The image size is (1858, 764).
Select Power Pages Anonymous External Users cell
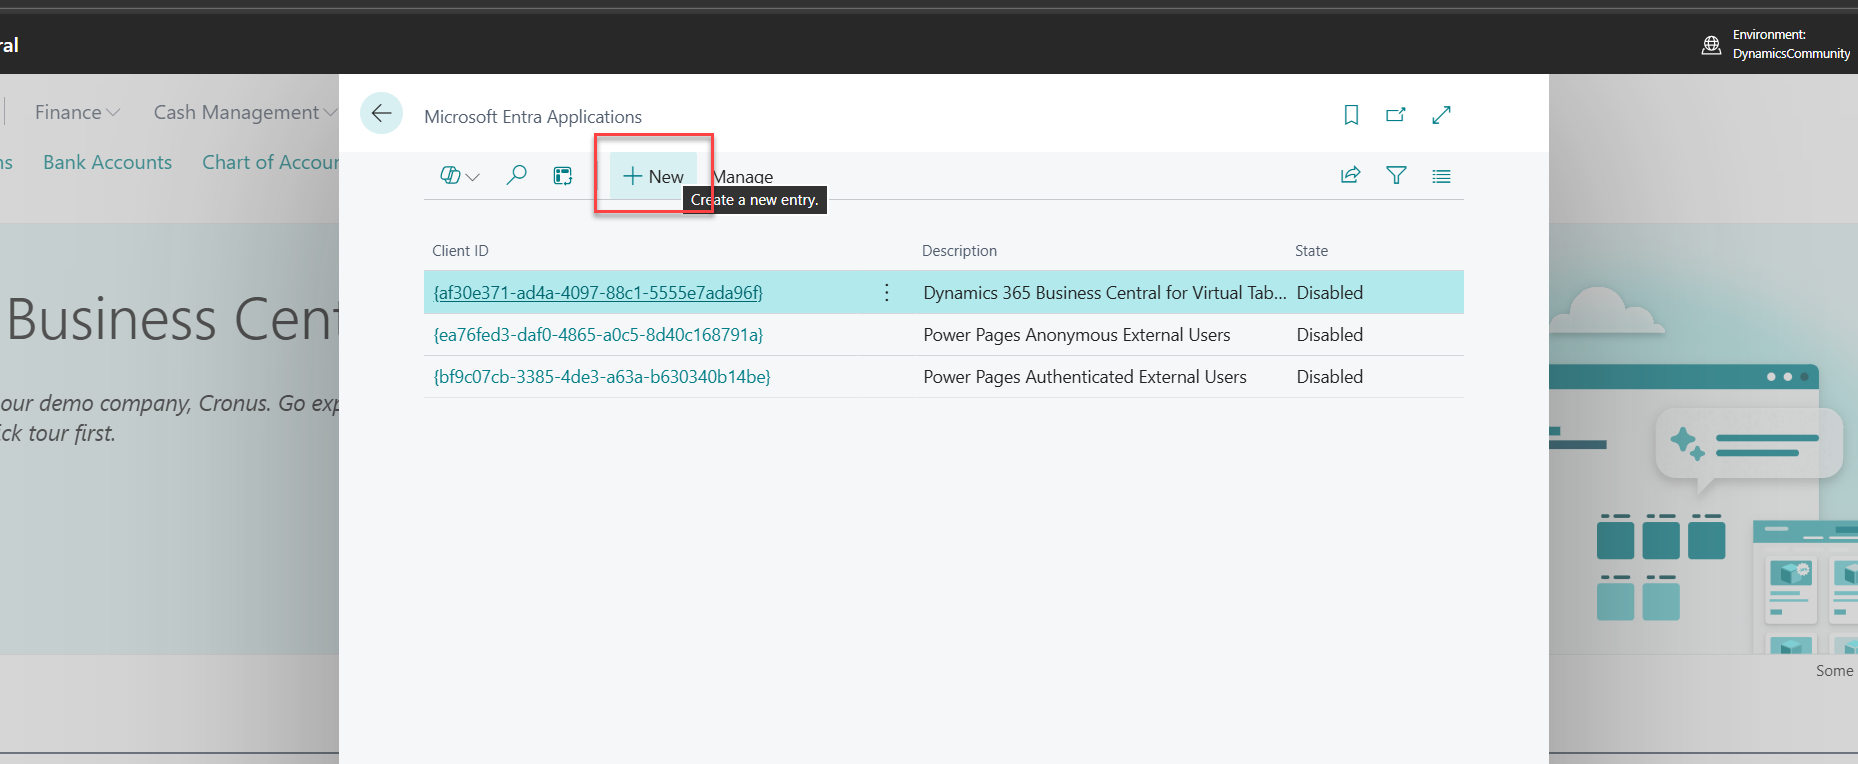coord(1077,335)
